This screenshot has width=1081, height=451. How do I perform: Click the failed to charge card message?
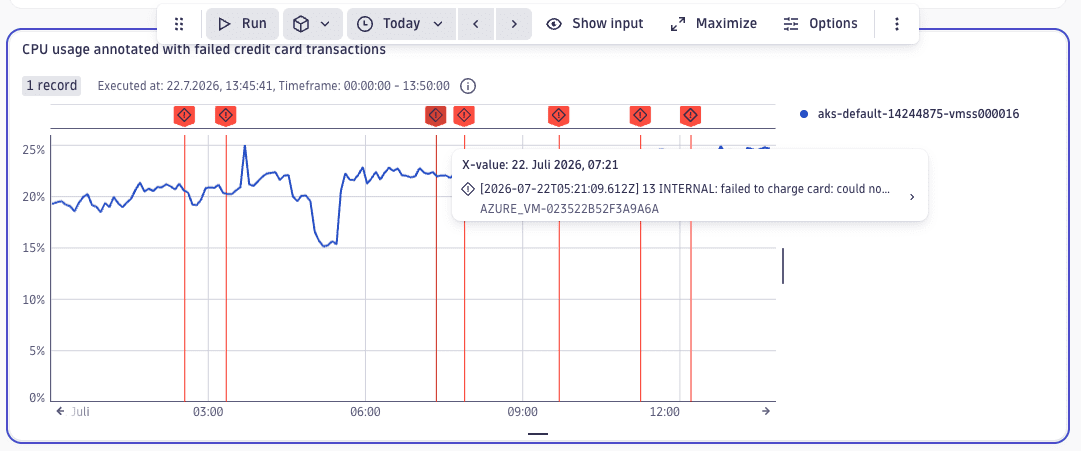tap(686, 188)
